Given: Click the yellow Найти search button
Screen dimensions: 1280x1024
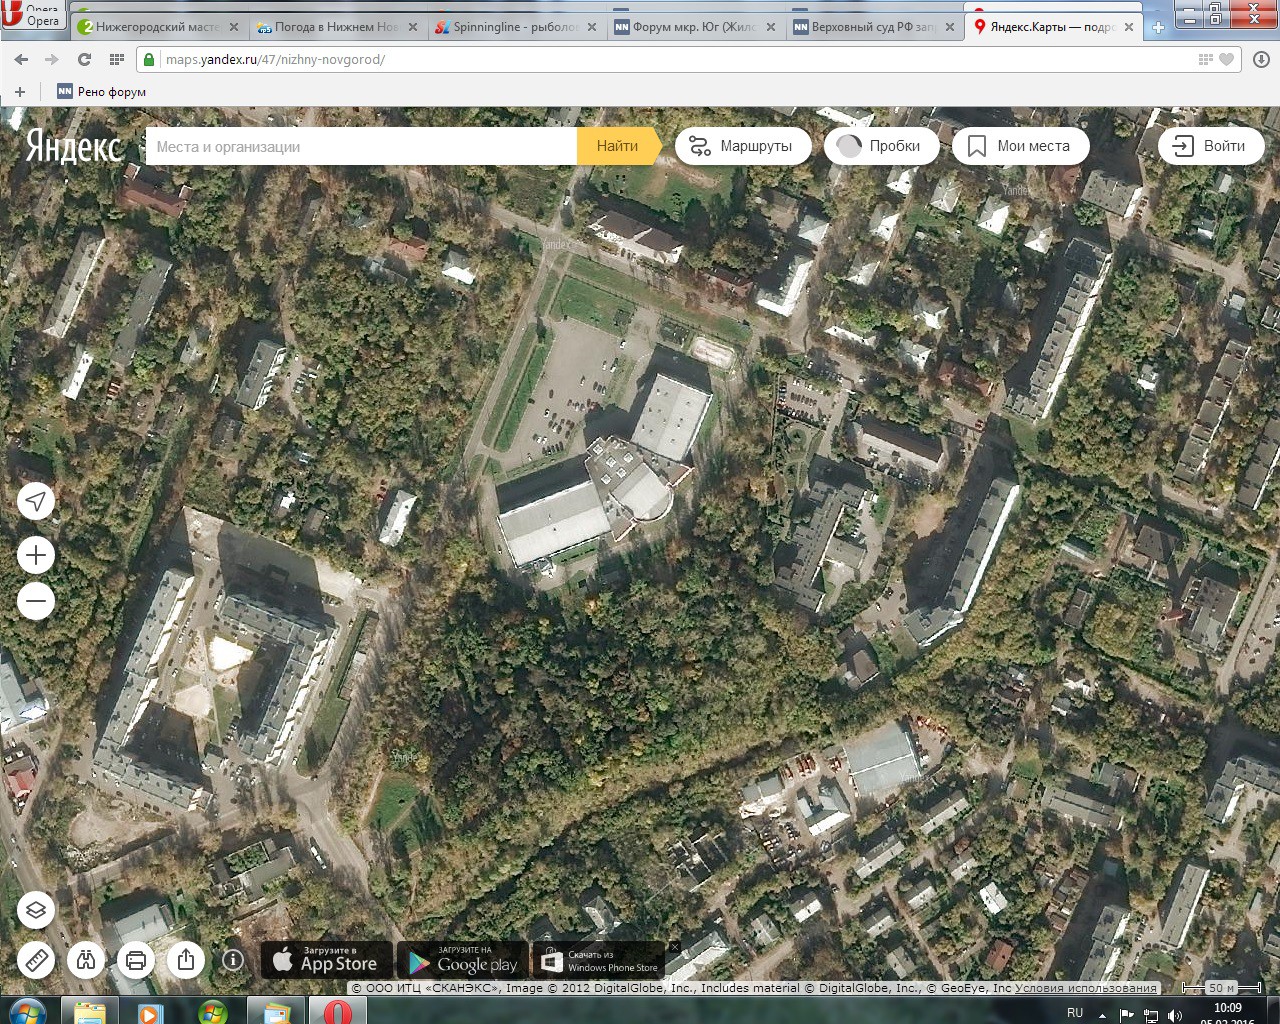Looking at the screenshot, I should tap(618, 146).
